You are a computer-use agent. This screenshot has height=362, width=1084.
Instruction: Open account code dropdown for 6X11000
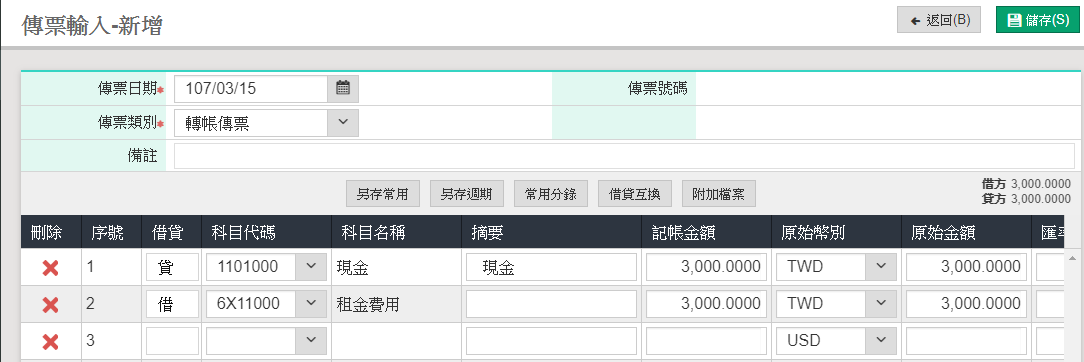(311, 303)
